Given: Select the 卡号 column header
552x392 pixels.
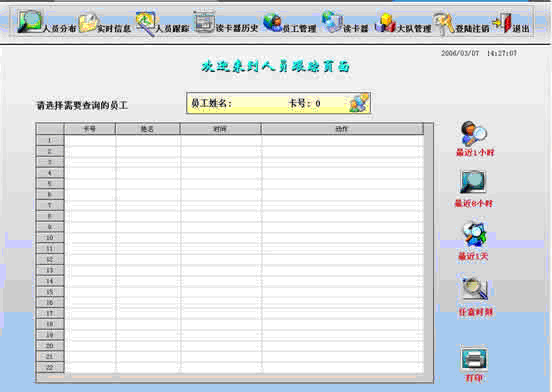Looking at the screenshot, I should [90, 129].
